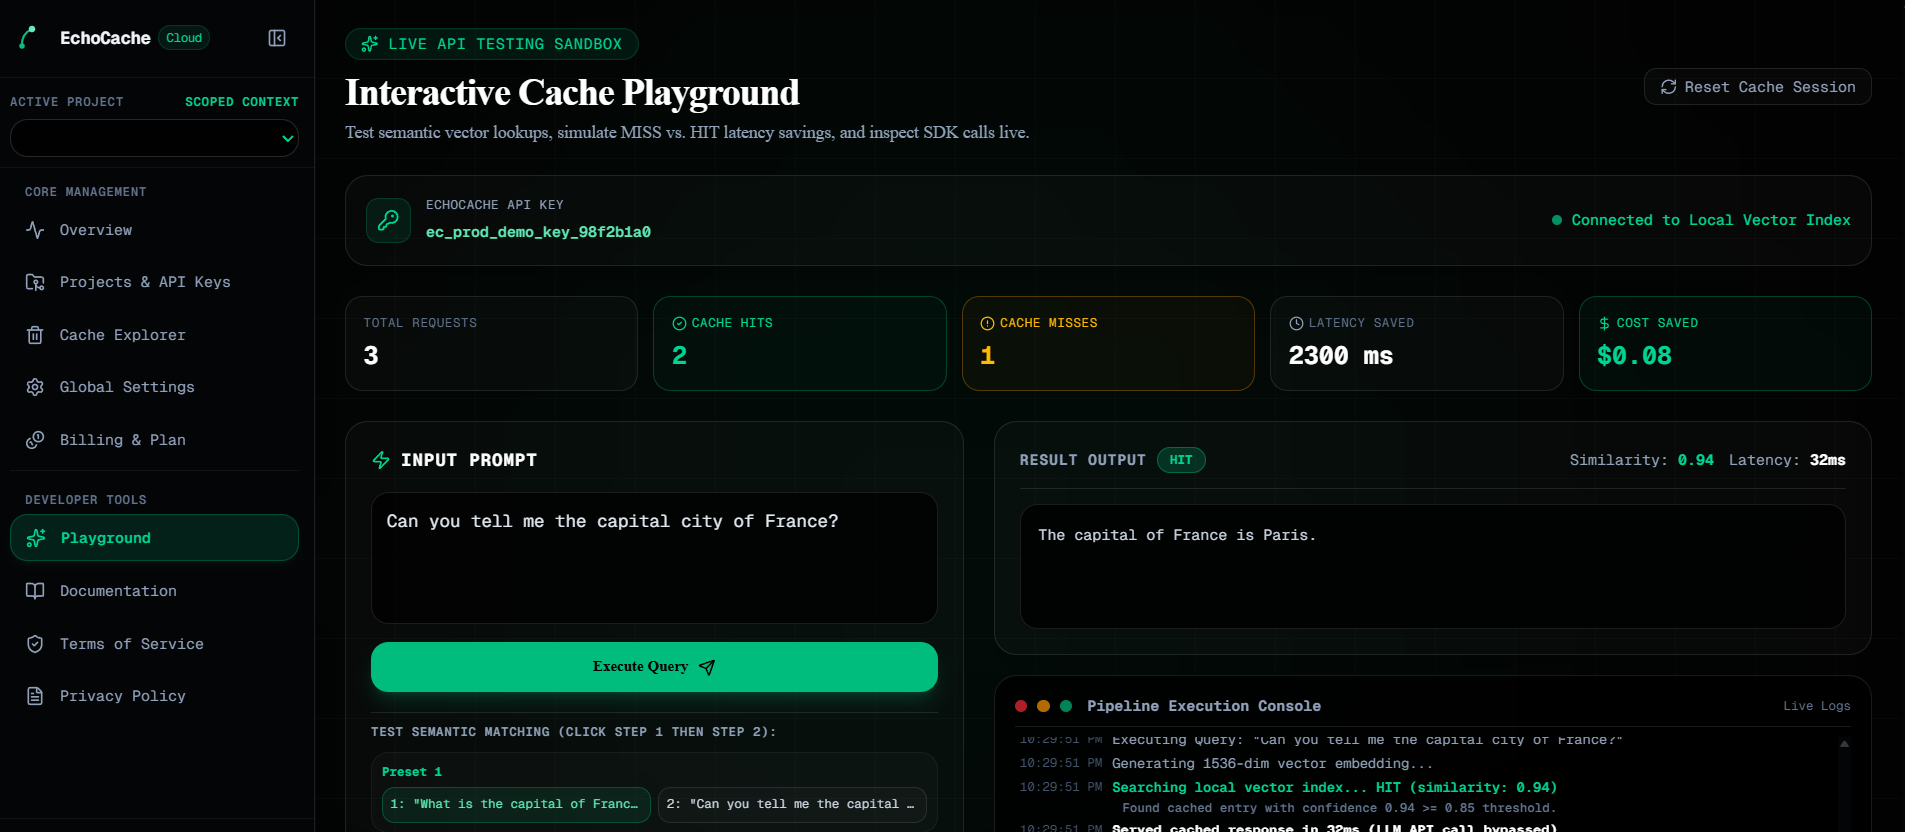Click the API key icon
This screenshot has height=832, width=1905.
point(388,220)
